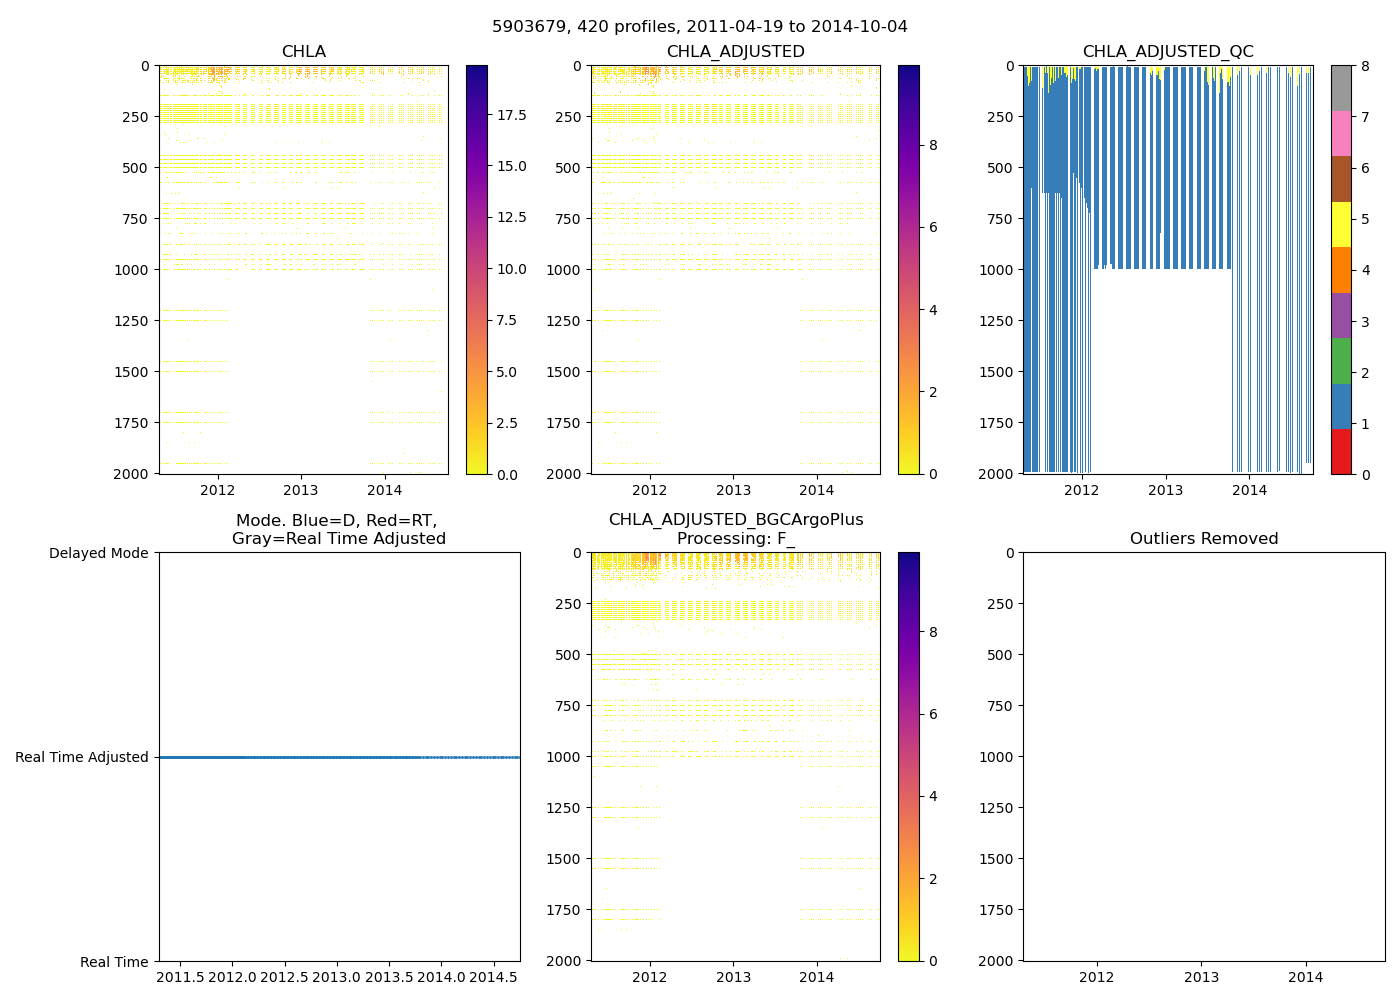Screen dimensions: 1400x1000
Task: Choose the pink swatch in the QC colorbar
Action: click(1341, 134)
